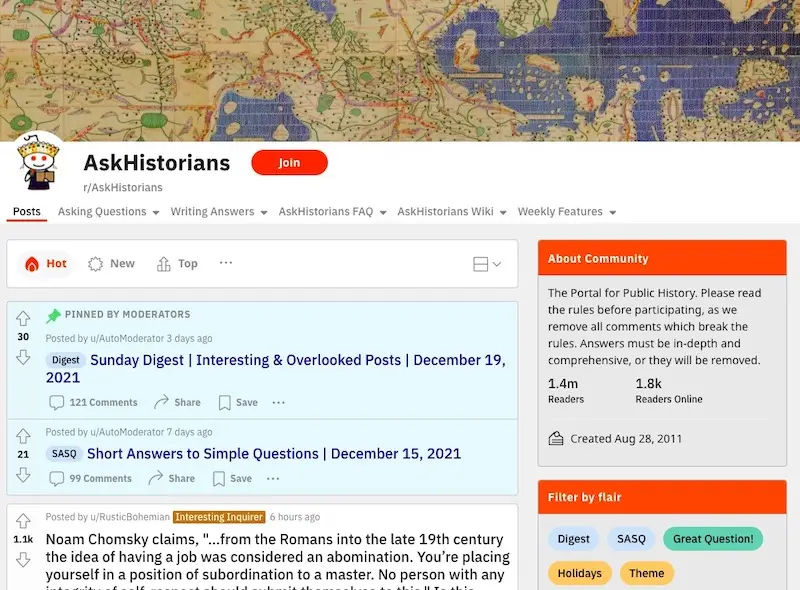Image resolution: width=800 pixels, height=590 pixels.
Task: Click the AskHistorians Snoo avatar
Action: tap(38, 161)
